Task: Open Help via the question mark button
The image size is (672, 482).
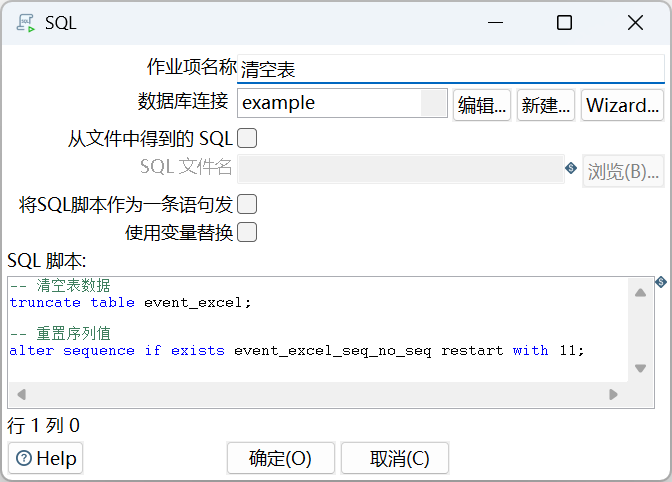Action: click(45, 458)
